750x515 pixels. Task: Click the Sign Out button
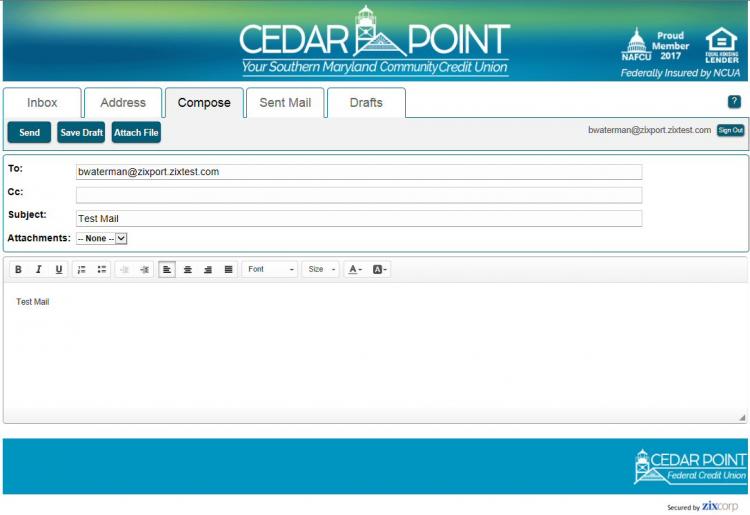point(730,130)
